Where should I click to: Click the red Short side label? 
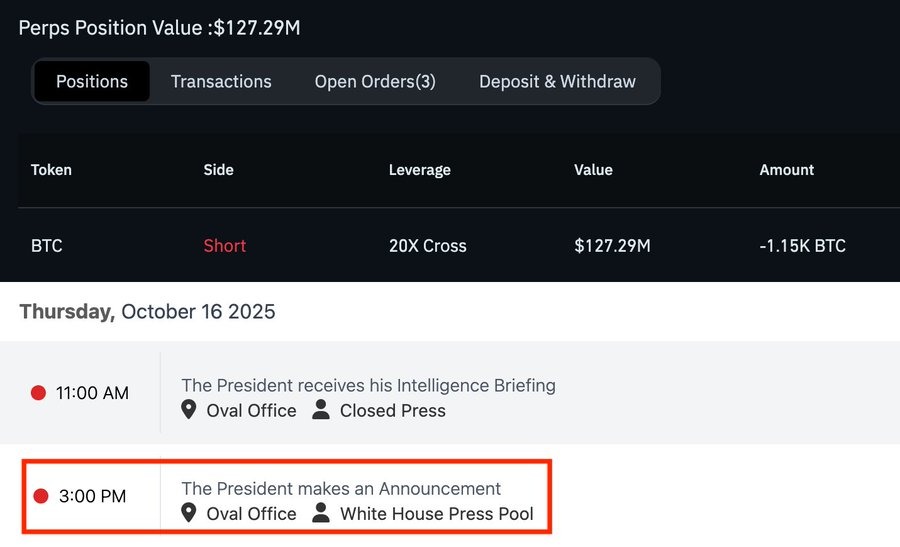coord(224,245)
